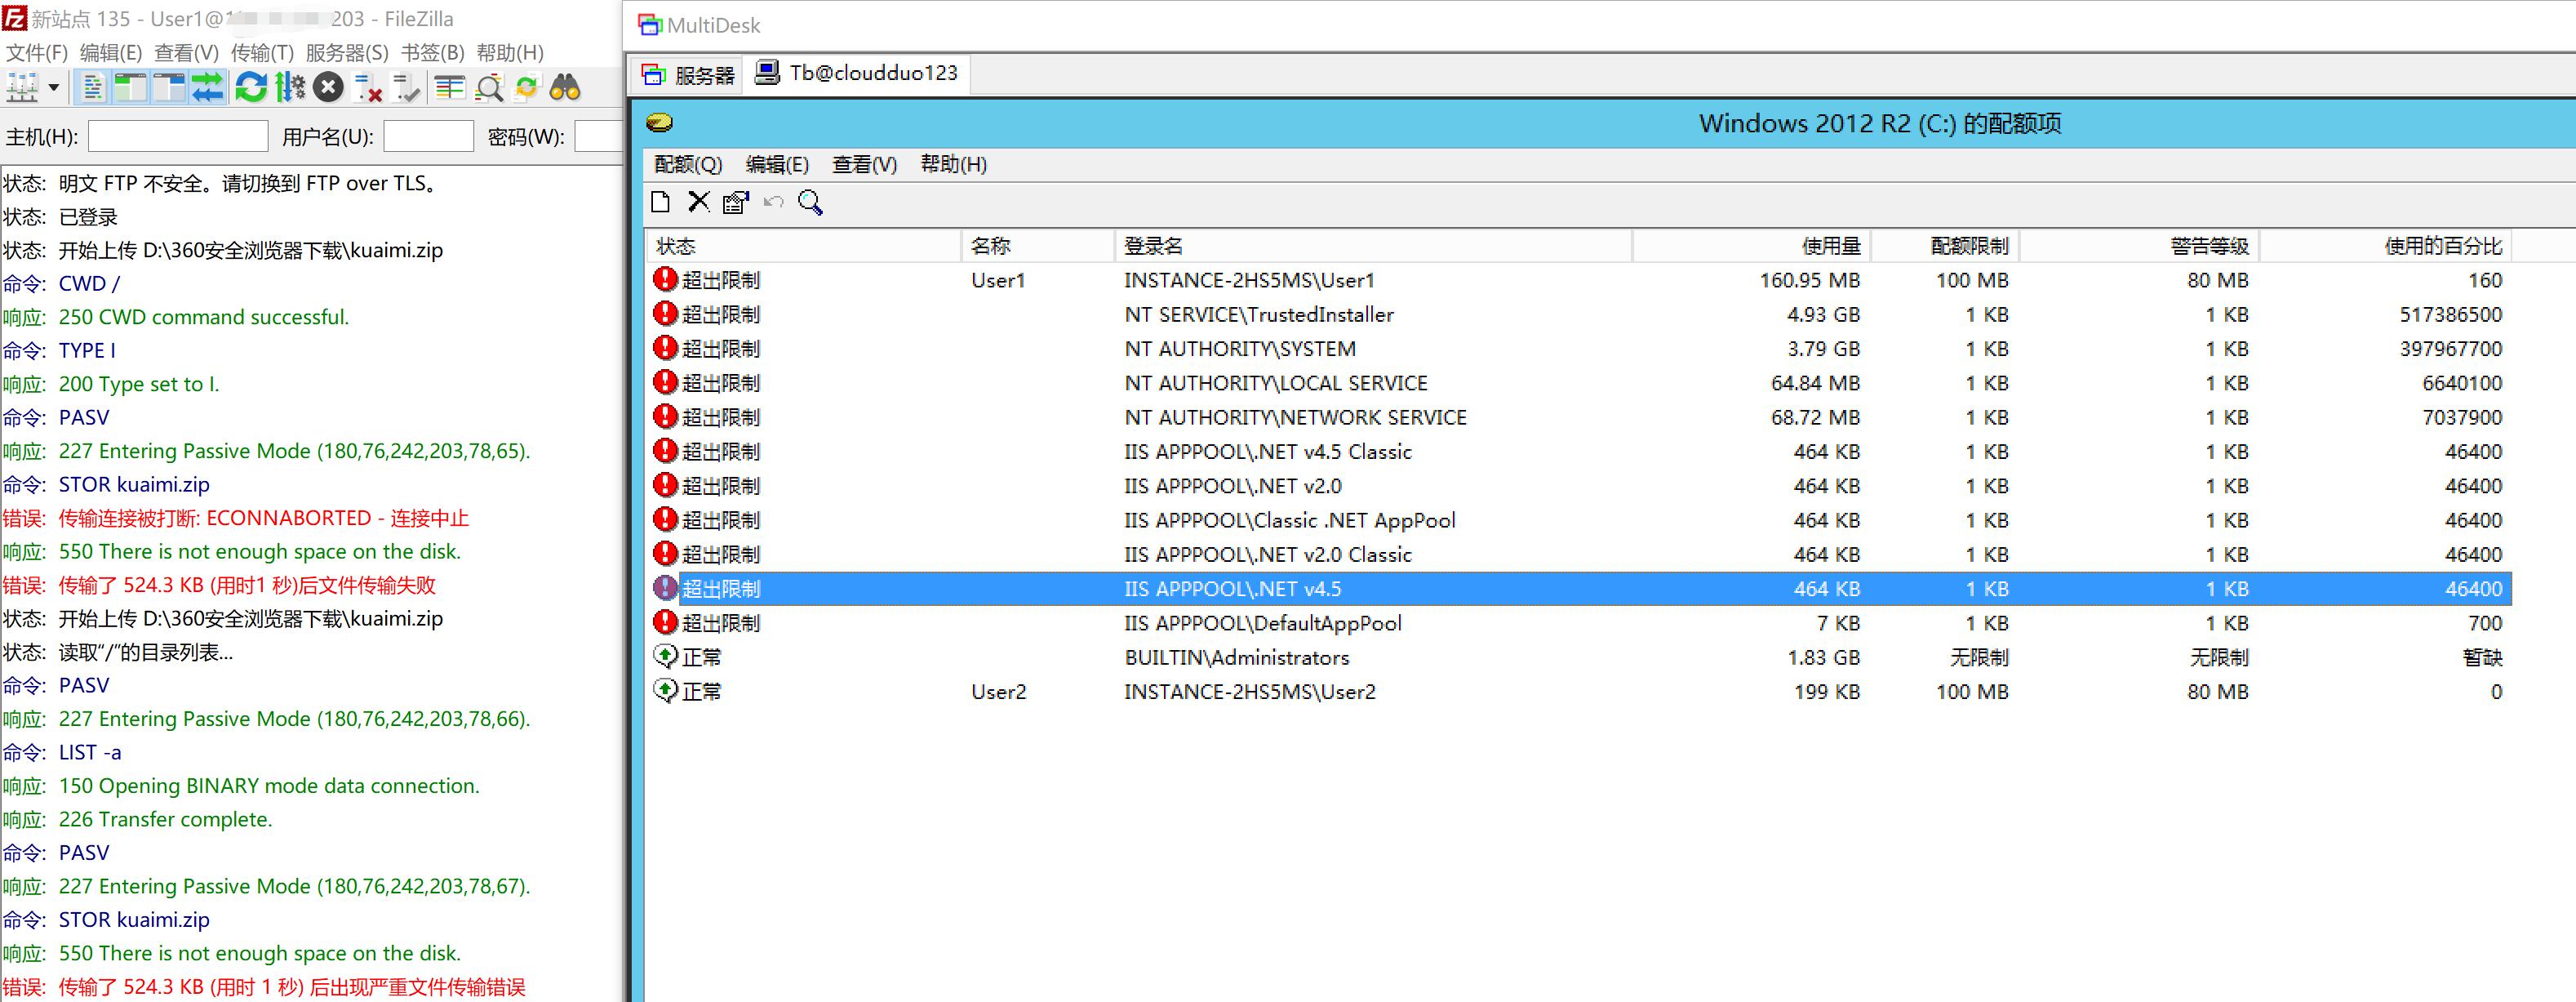Disconnect from the current server
Screen dimensions: 2576x1002
(x=368, y=88)
